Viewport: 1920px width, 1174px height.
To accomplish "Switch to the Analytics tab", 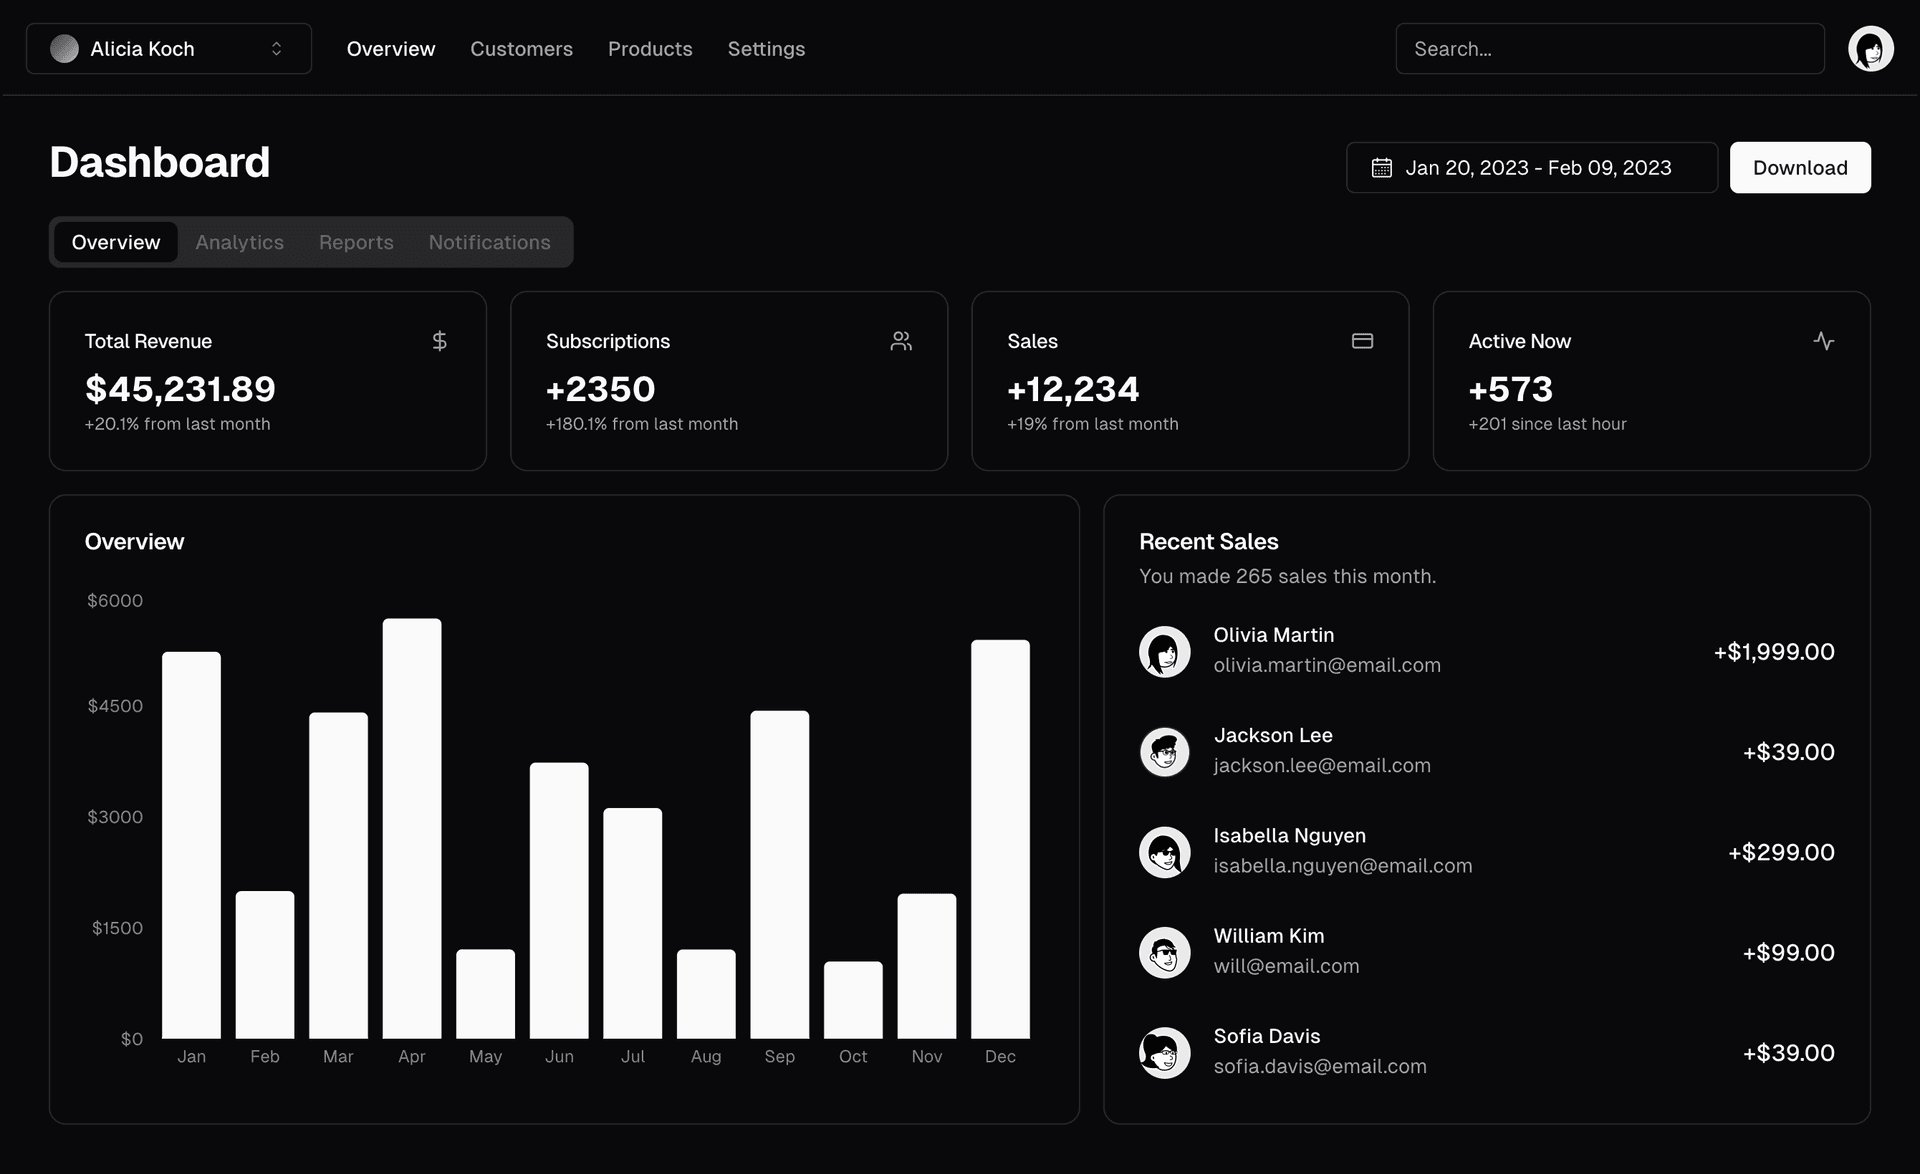I will [x=239, y=241].
